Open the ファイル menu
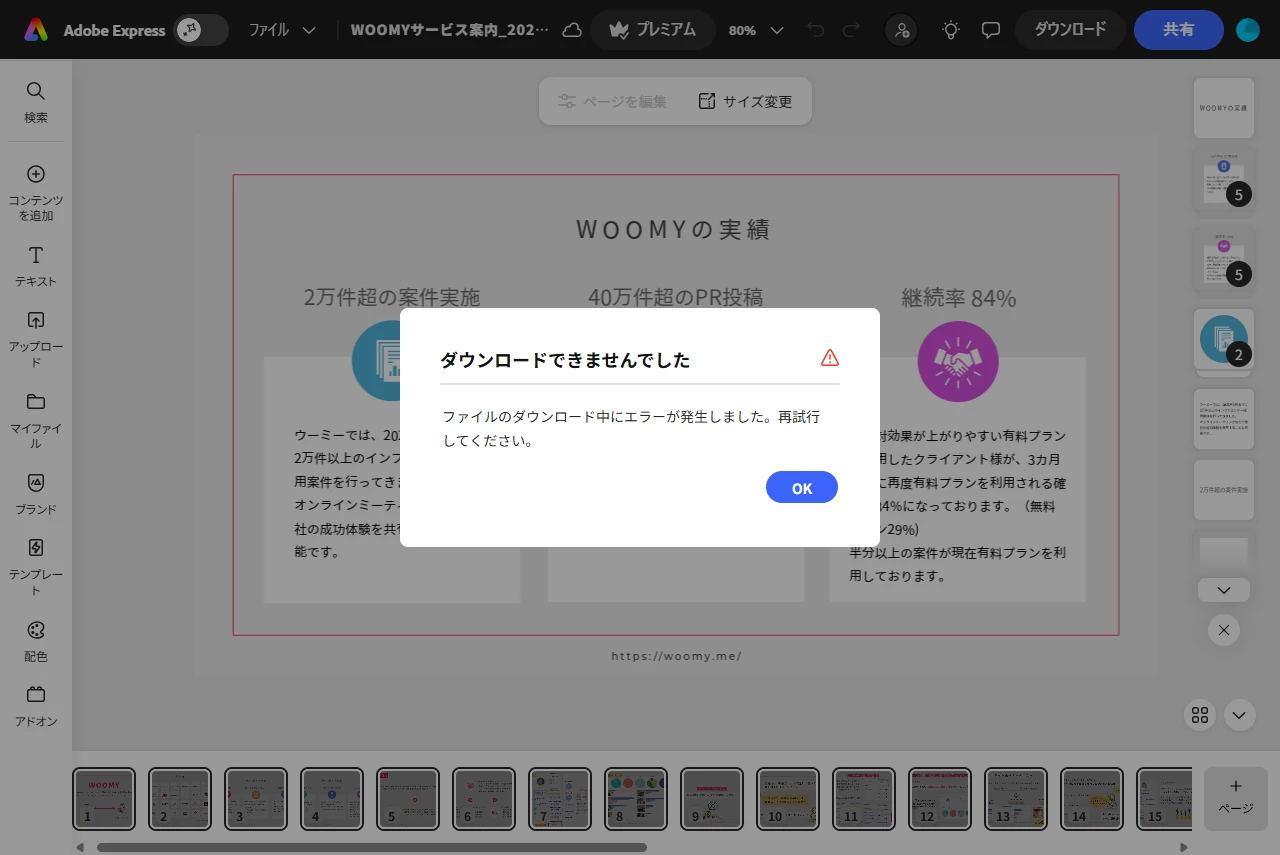Image resolution: width=1280 pixels, height=855 pixels. click(283, 30)
